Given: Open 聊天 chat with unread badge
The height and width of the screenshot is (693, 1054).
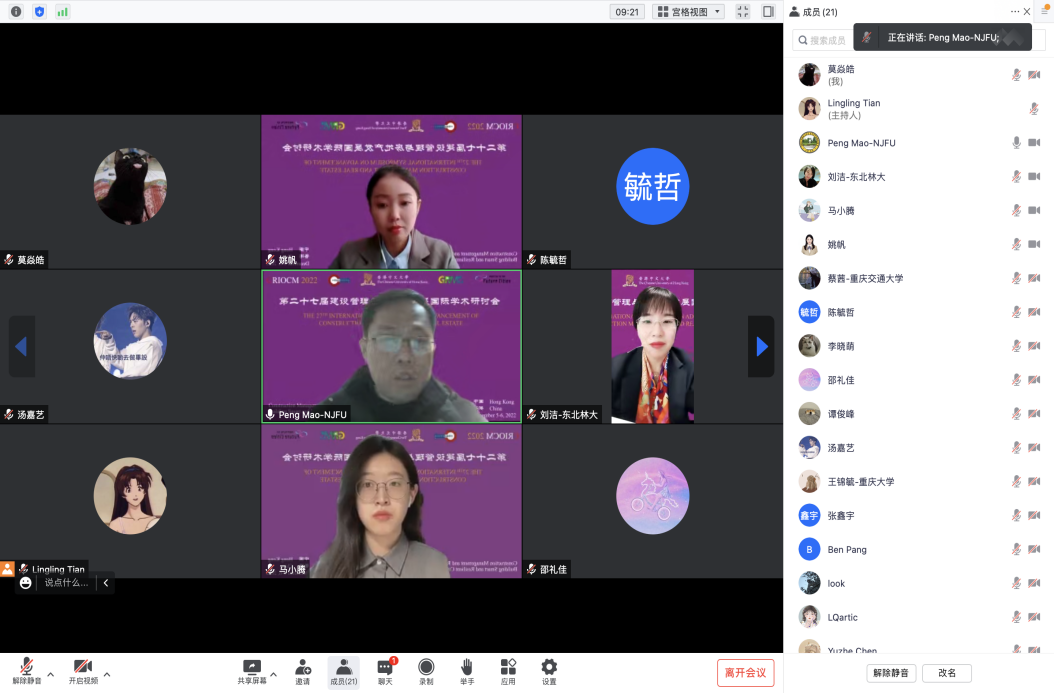Looking at the screenshot, I should (385, 671).
